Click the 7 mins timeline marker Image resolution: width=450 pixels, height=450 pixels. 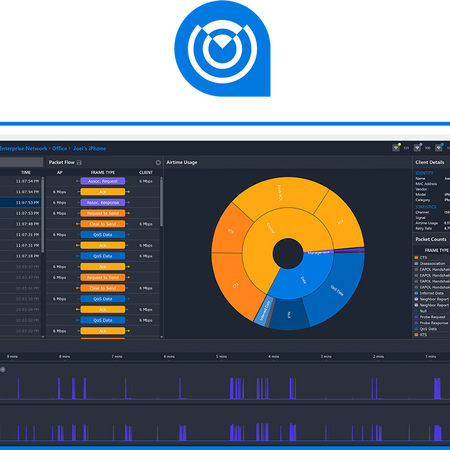pos(117,356)
